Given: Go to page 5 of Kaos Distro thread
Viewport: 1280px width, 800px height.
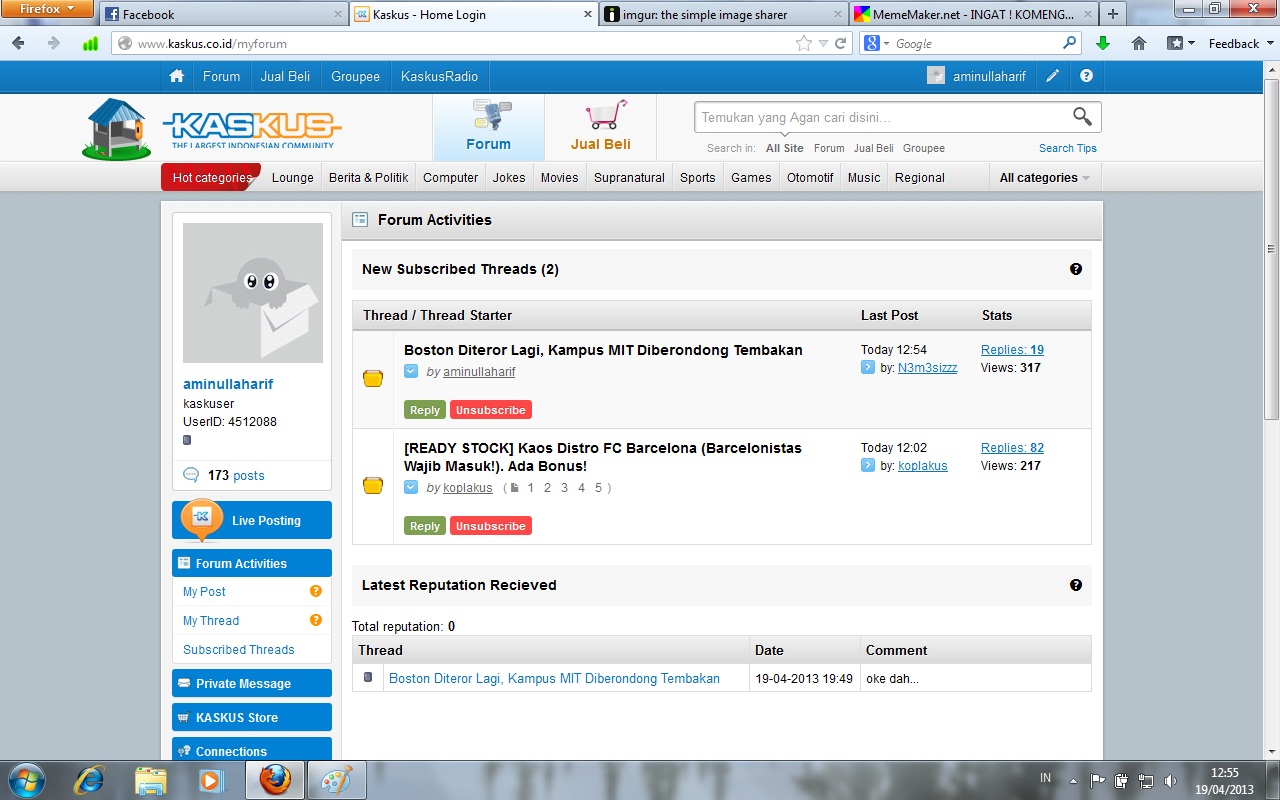Looking at the screenshot, I should pyautogui.click(x=598, y=488).
